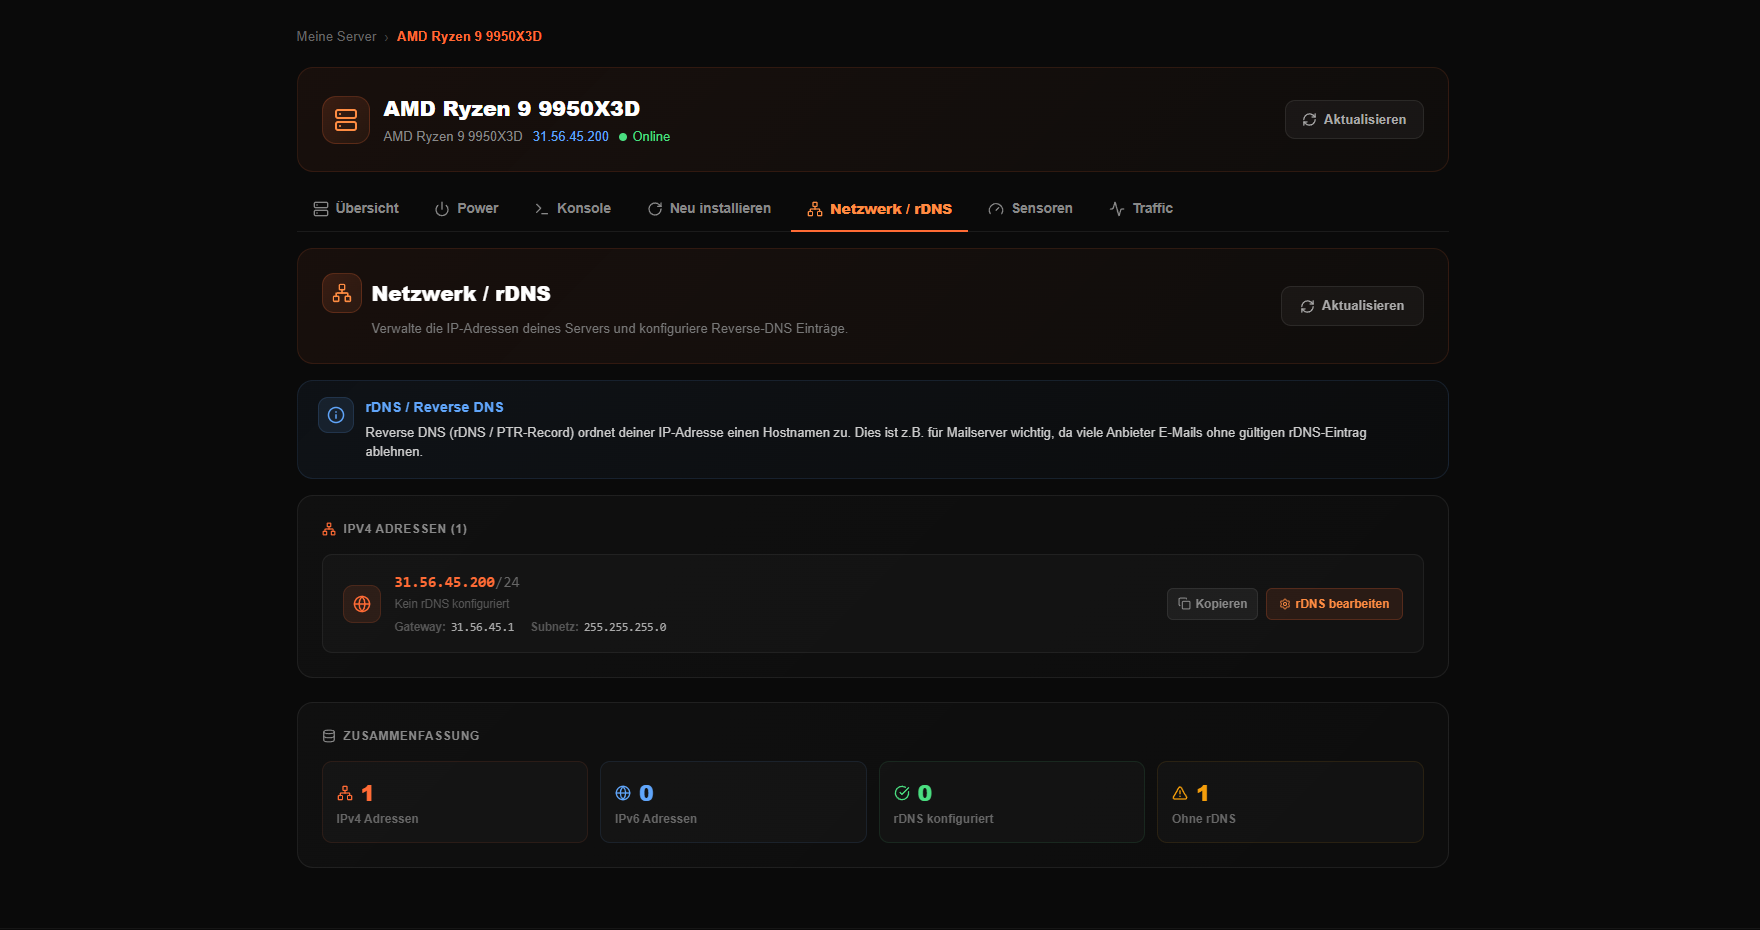Click the subnet value 255.255.255.0
Image resolution: width=1760 pixels, height=930 pixels.
[625, 627]
